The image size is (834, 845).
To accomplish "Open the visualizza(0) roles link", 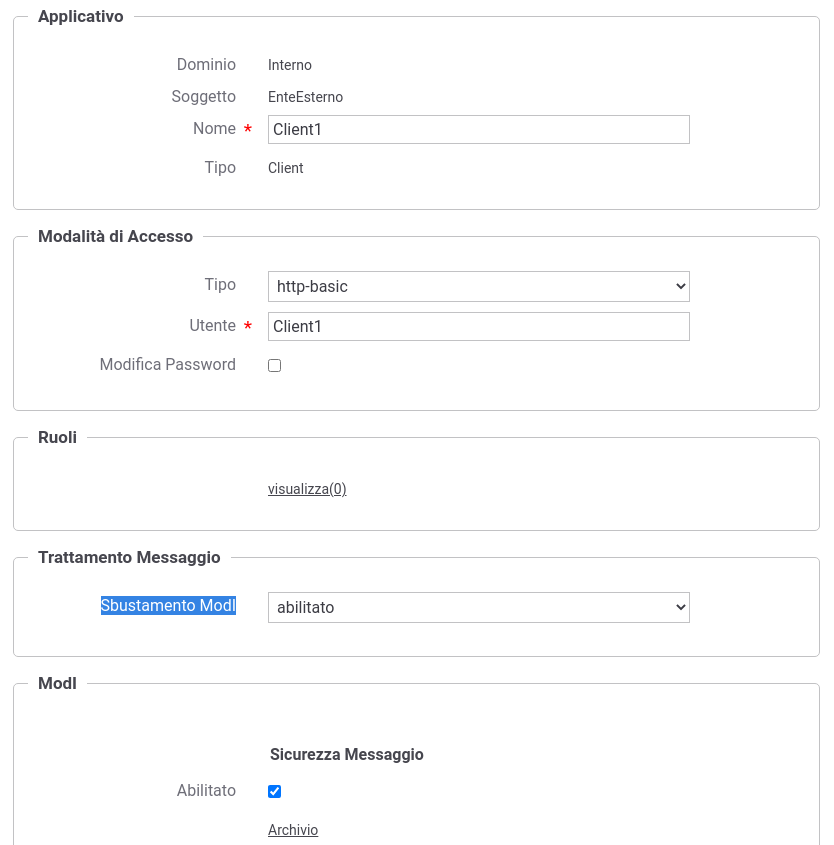I will (307, 489).
